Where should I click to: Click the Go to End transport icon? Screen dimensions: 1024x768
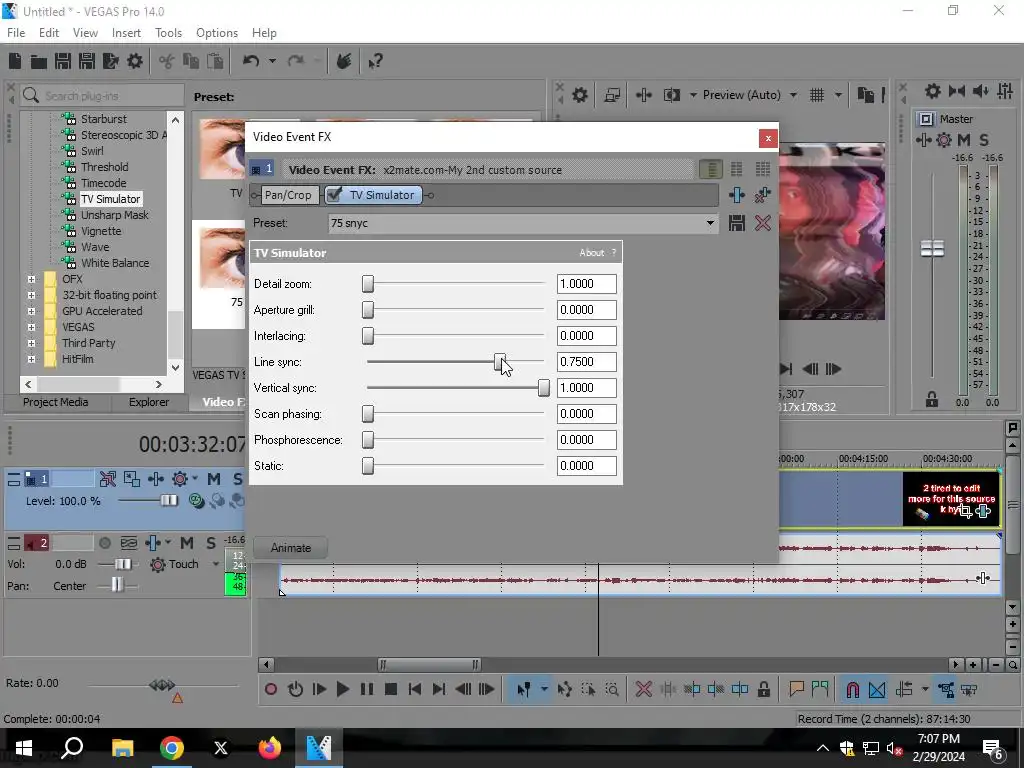coord(439,689)
